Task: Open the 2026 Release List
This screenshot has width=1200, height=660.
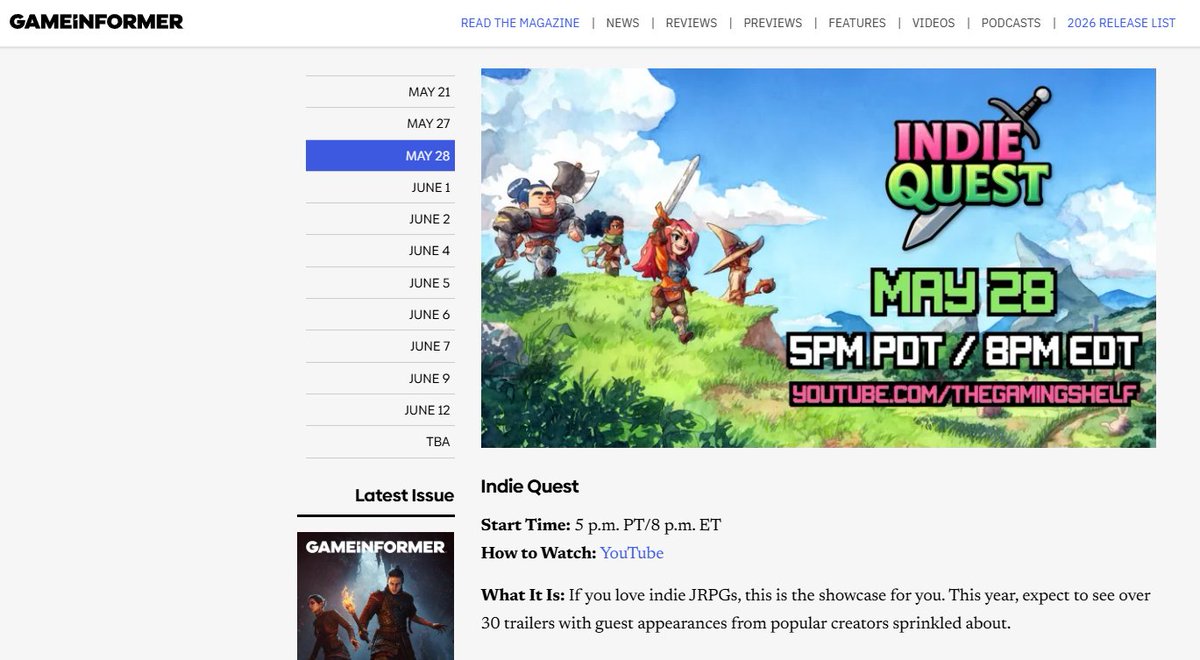Action: (1121, 23)
